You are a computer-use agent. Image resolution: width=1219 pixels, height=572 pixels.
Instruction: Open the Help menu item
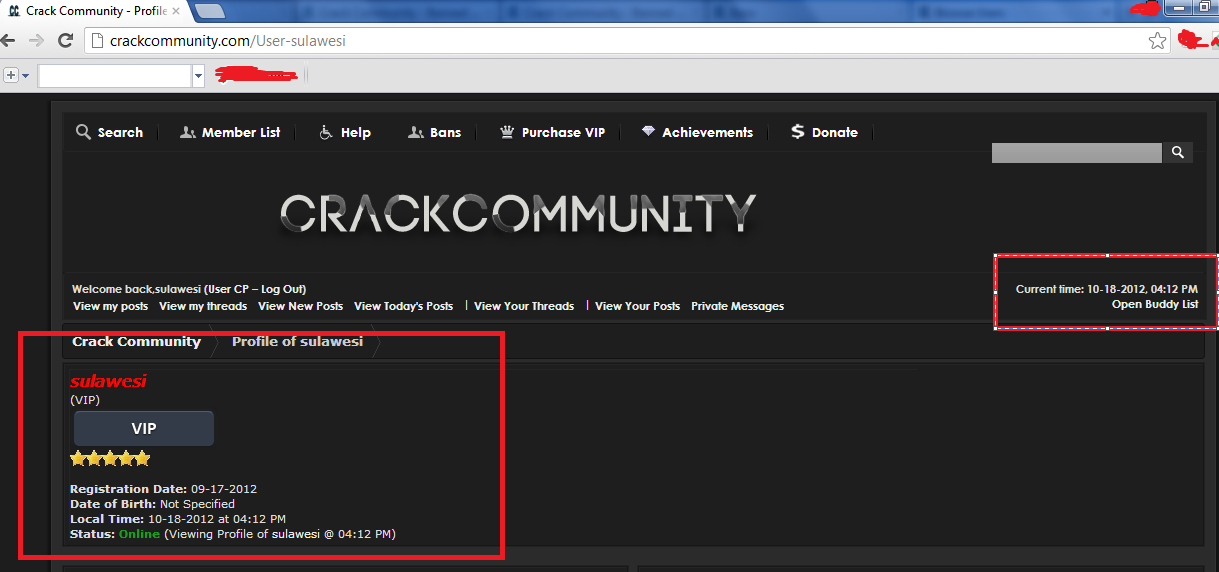[355, 132]
